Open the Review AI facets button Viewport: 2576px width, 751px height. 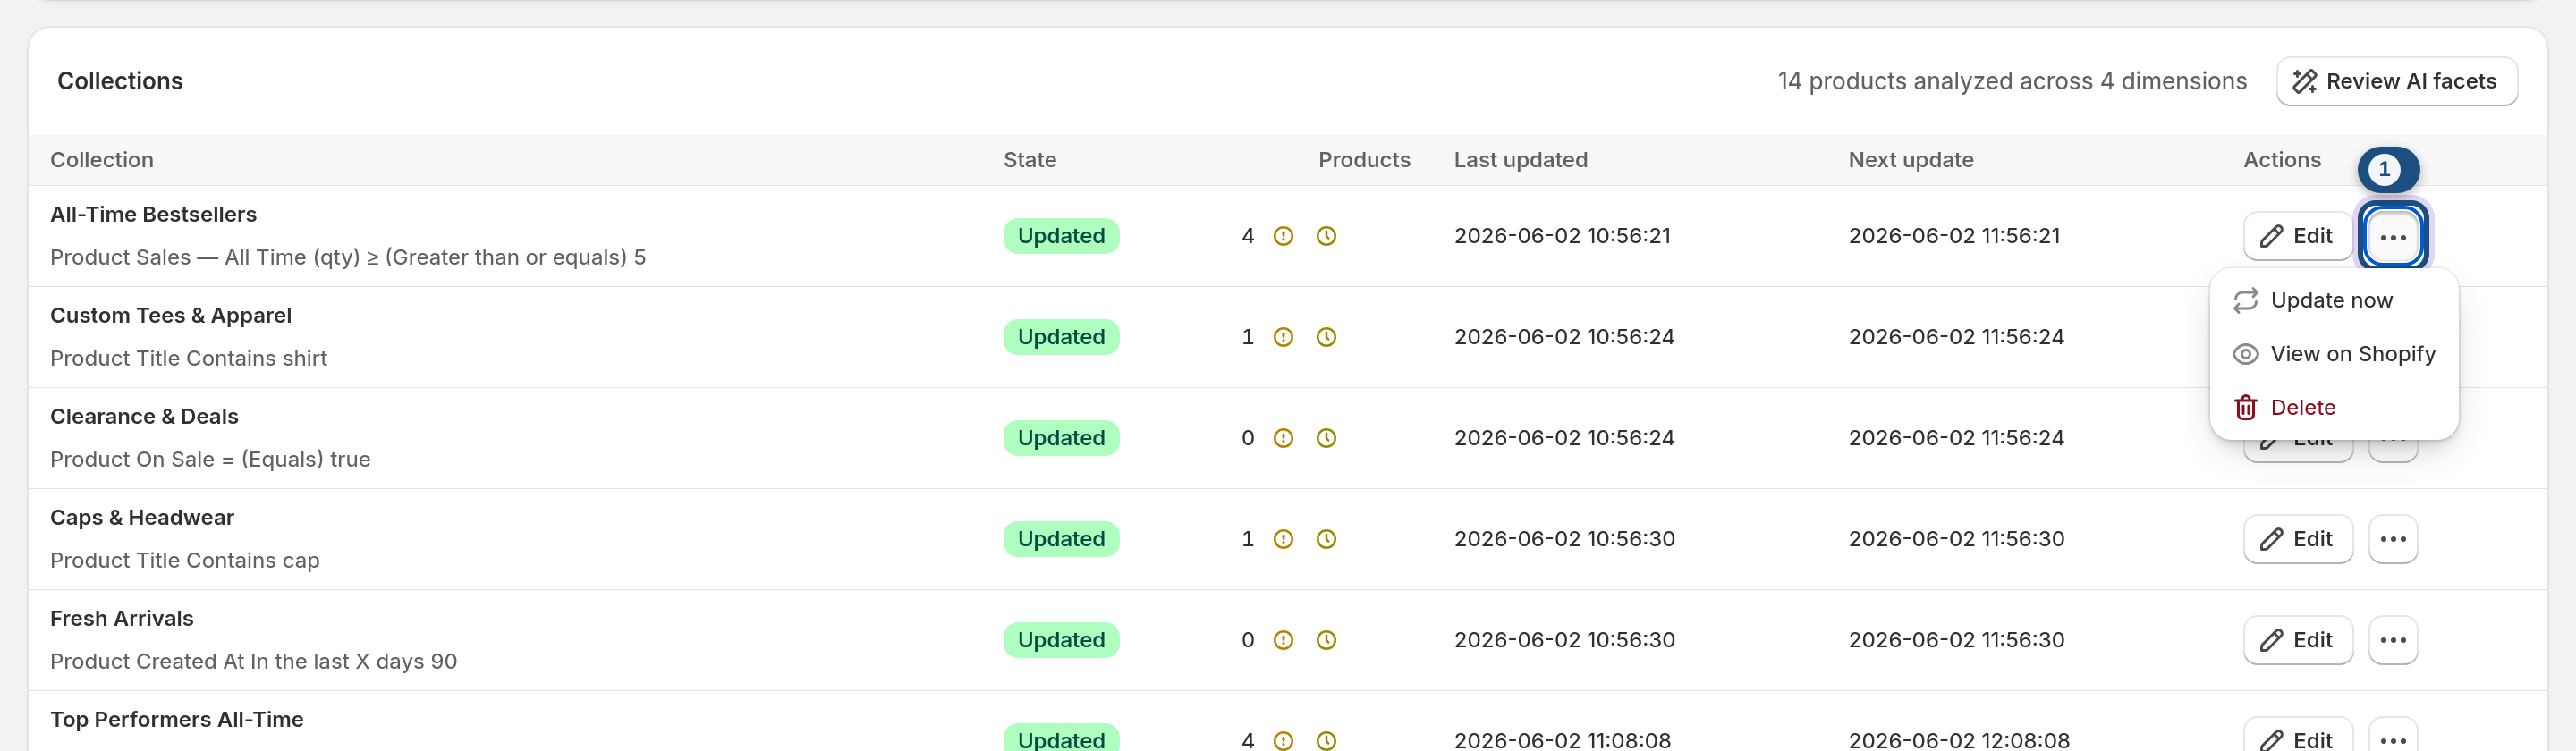[2396, 81]
